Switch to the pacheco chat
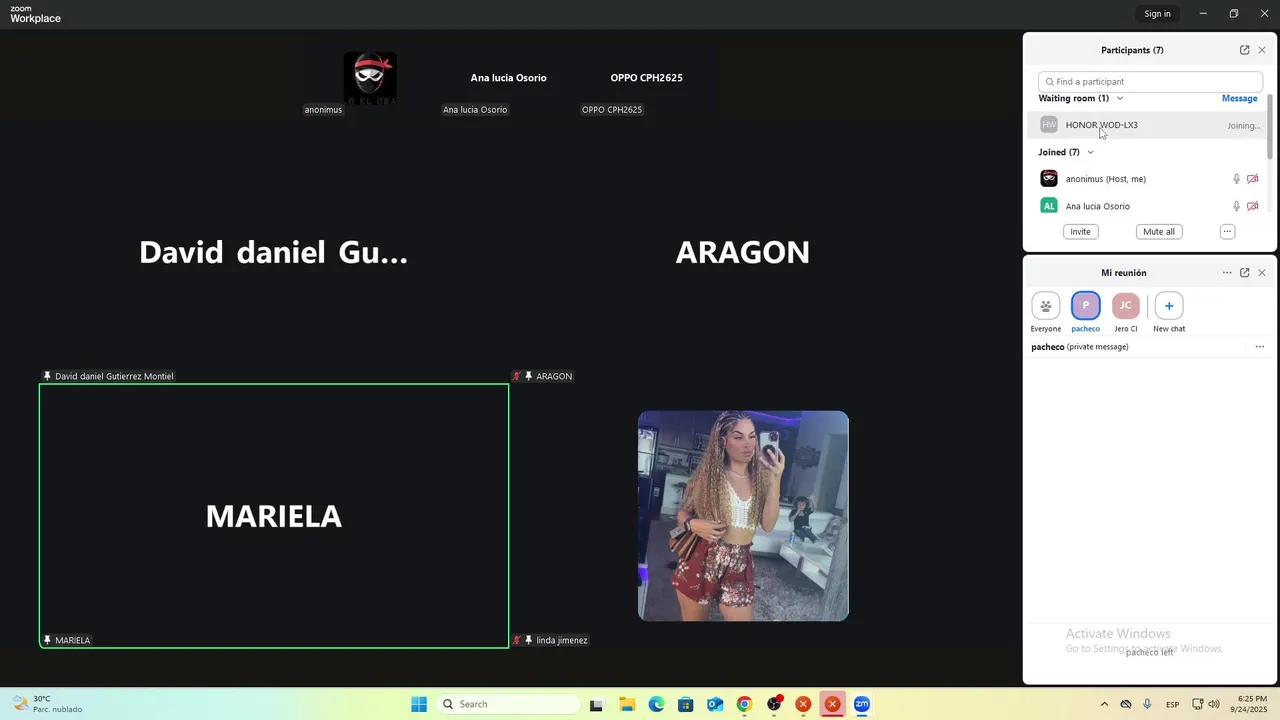The width and height of the screenshot is (1280, 720). [1085, 313]
